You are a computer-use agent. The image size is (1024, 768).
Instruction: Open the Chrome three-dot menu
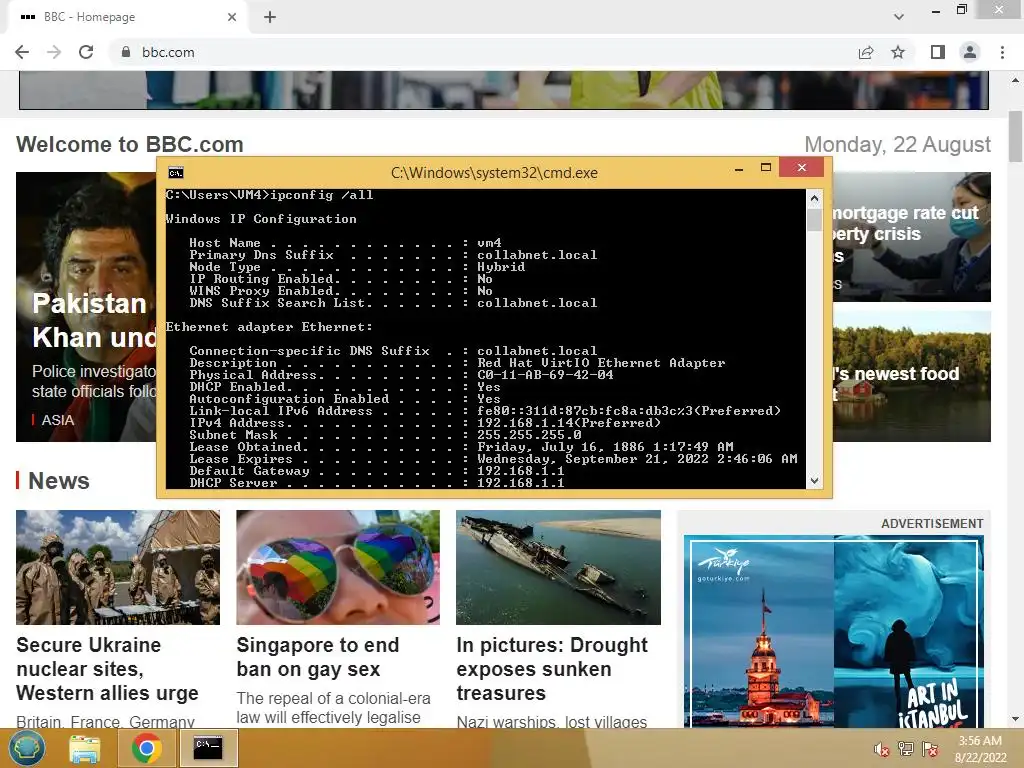click(1002, 52)
